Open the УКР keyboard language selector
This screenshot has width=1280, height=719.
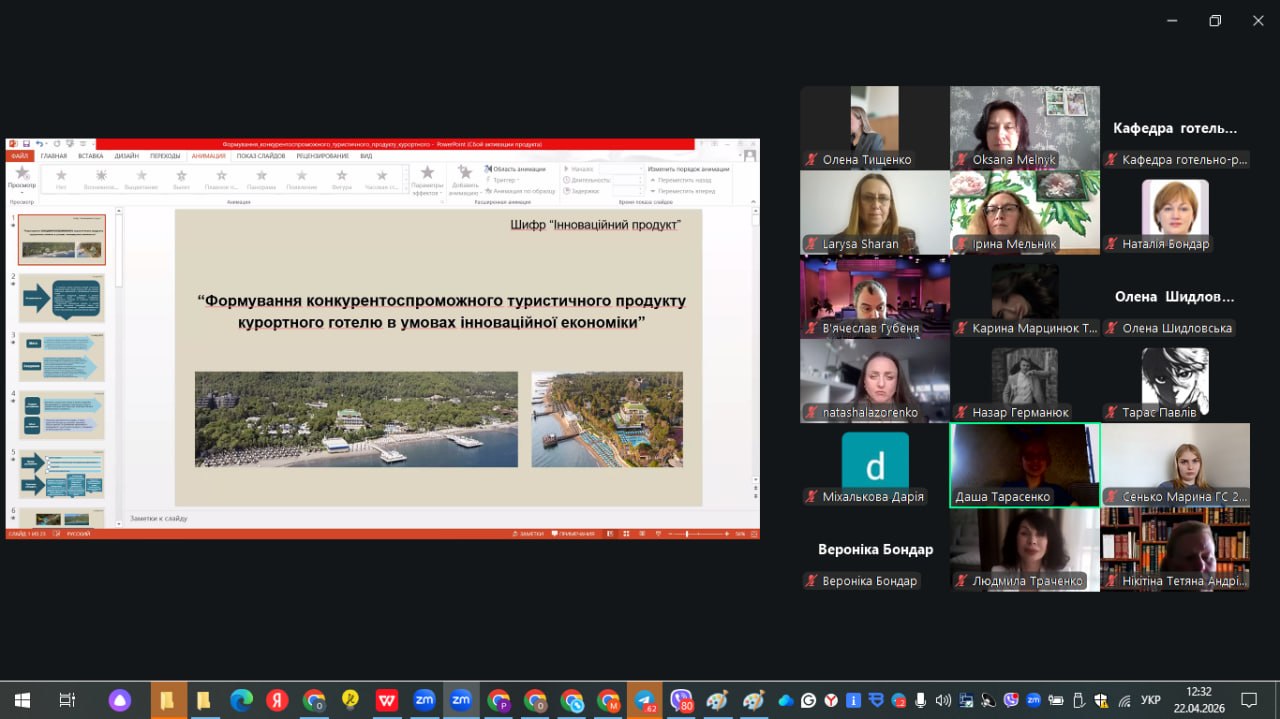(x=1151, y=701)
